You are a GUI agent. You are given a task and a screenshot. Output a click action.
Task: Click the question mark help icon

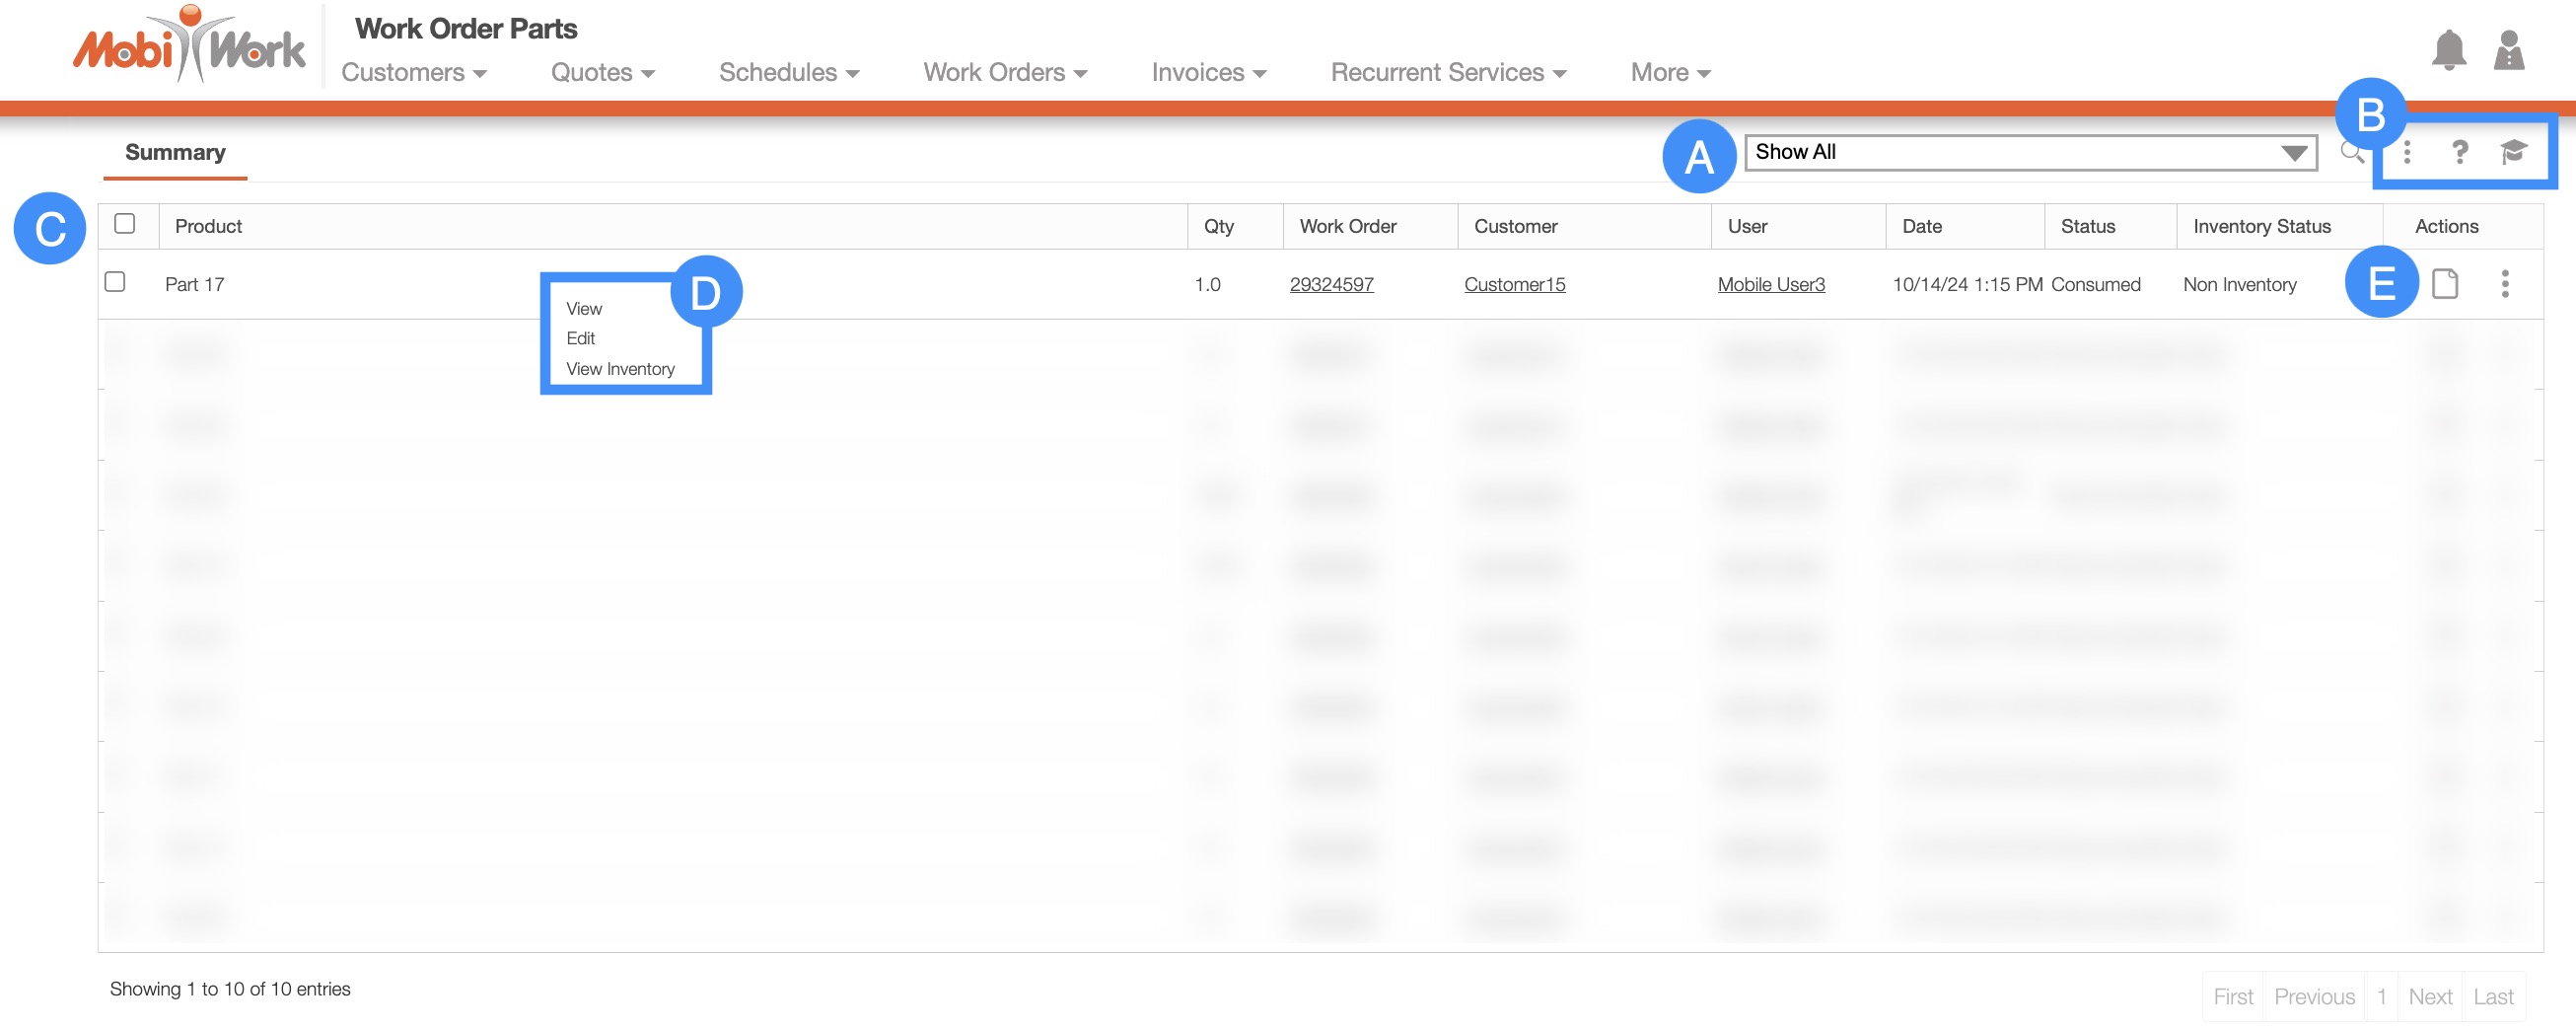click(x=2459, y=152)
